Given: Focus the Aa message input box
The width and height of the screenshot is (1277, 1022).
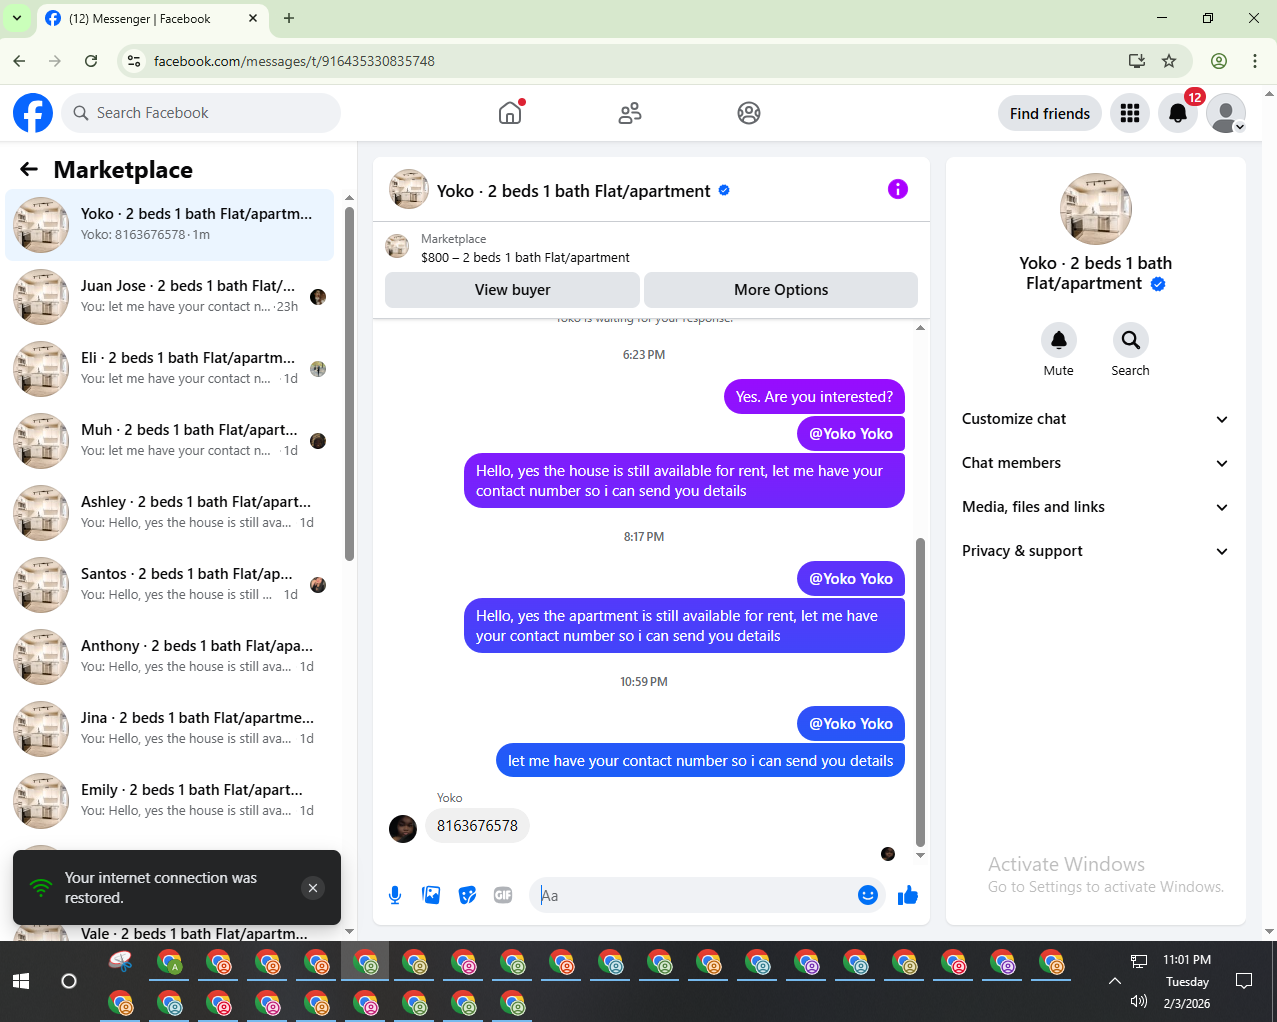Looking at the screenshot, I should point(693,895).
